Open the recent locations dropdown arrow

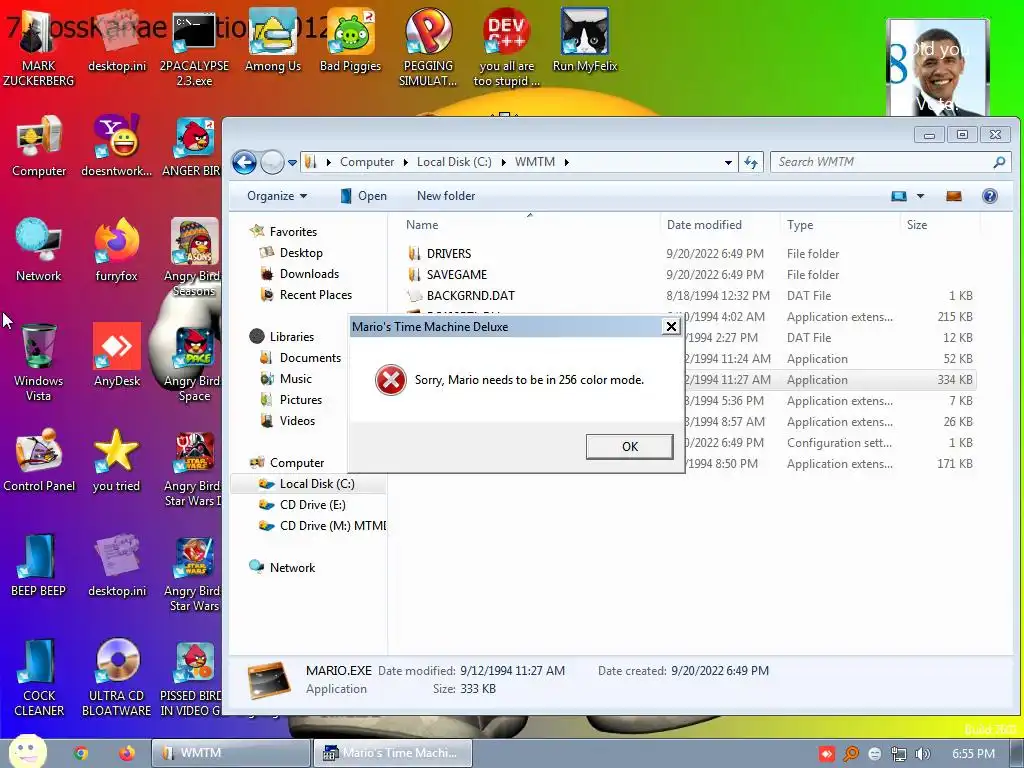(x=292, y=163)
